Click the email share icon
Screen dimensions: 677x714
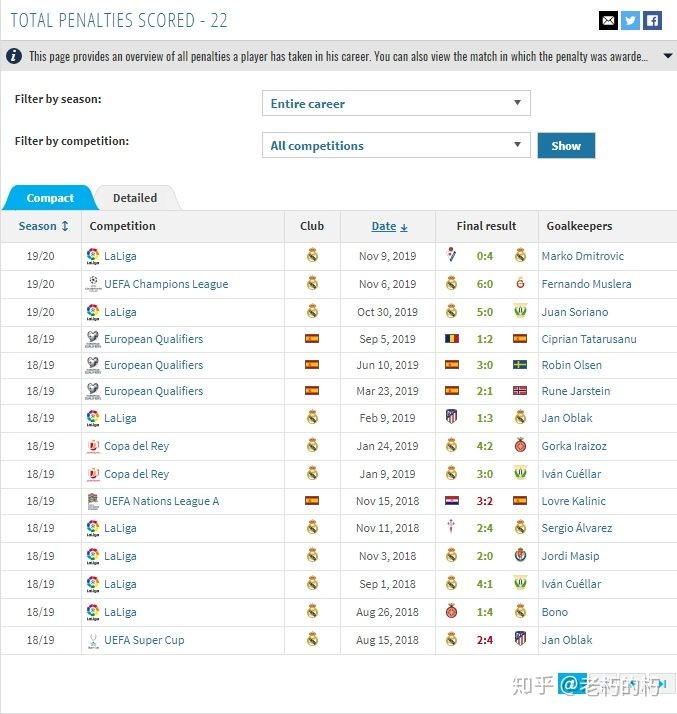pyautogui.click(x=608, y=20)
